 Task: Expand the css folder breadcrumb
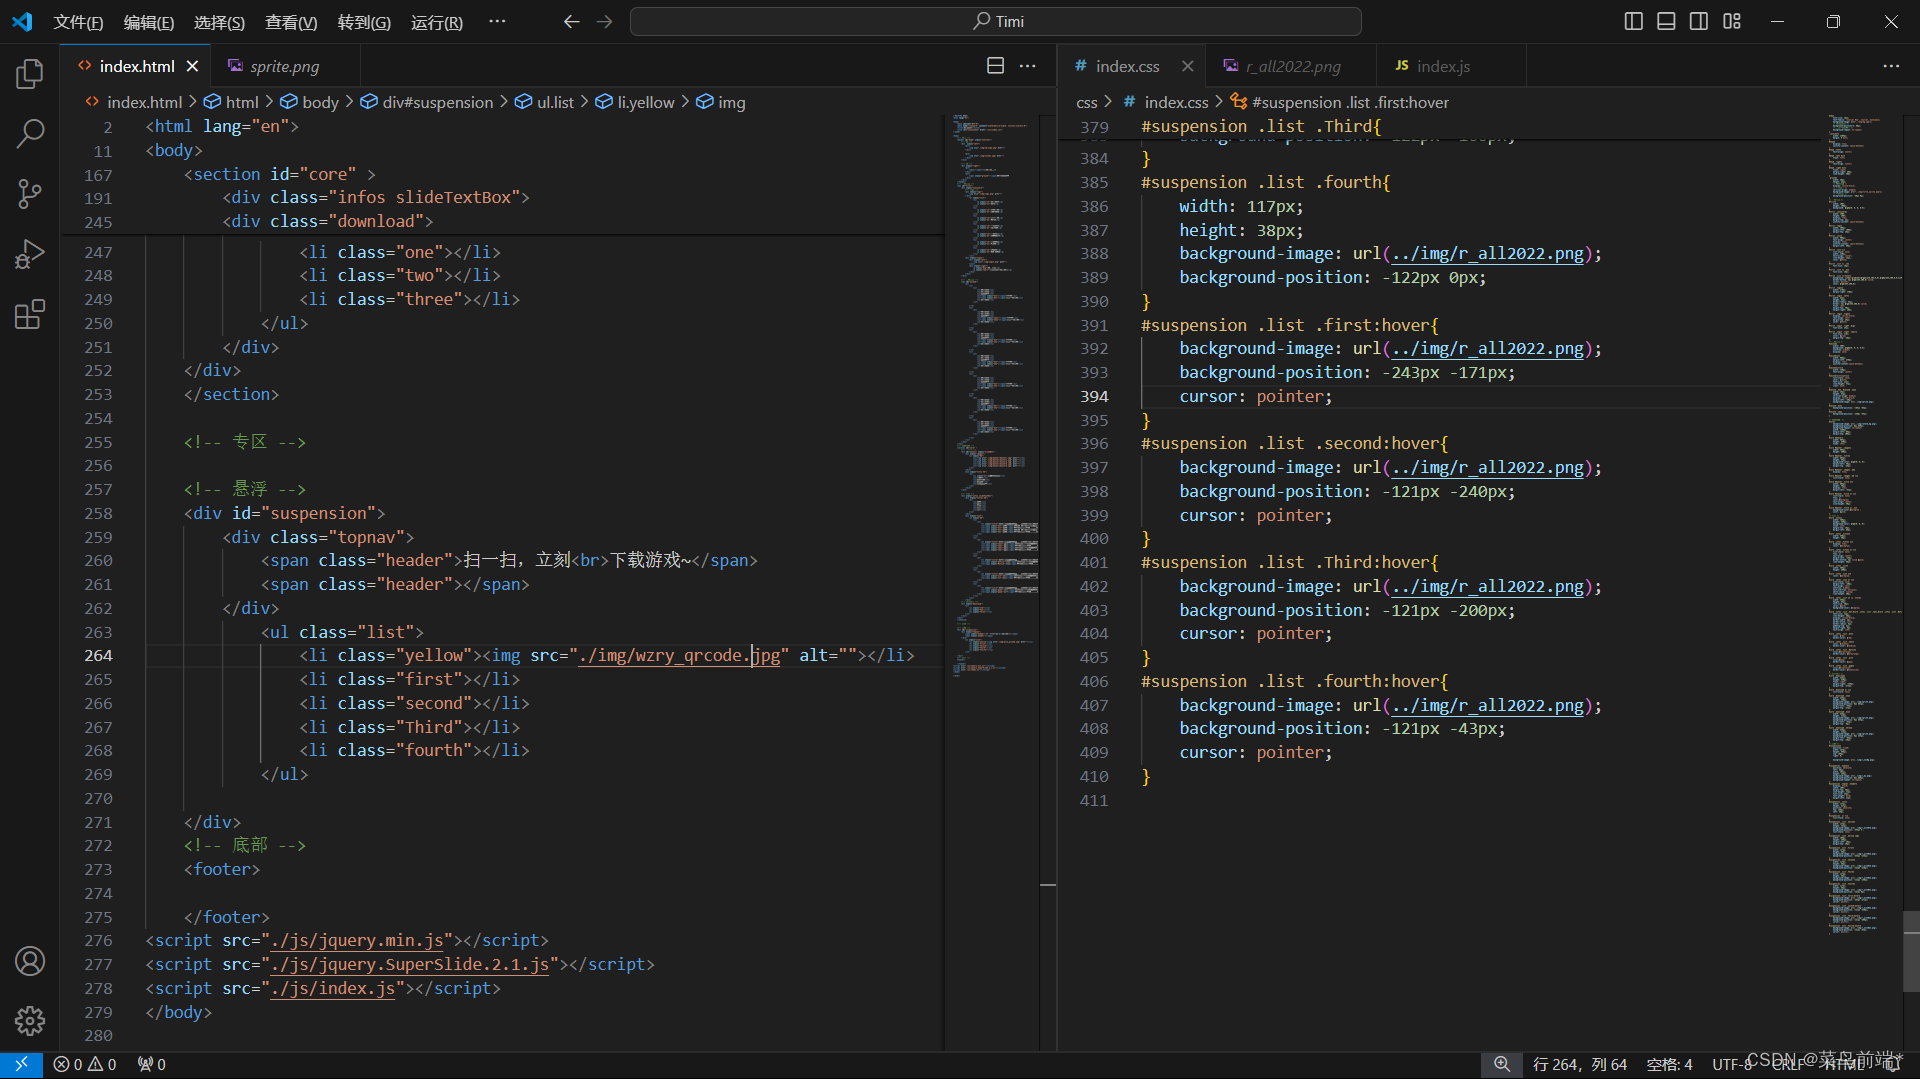point(1087,102)
